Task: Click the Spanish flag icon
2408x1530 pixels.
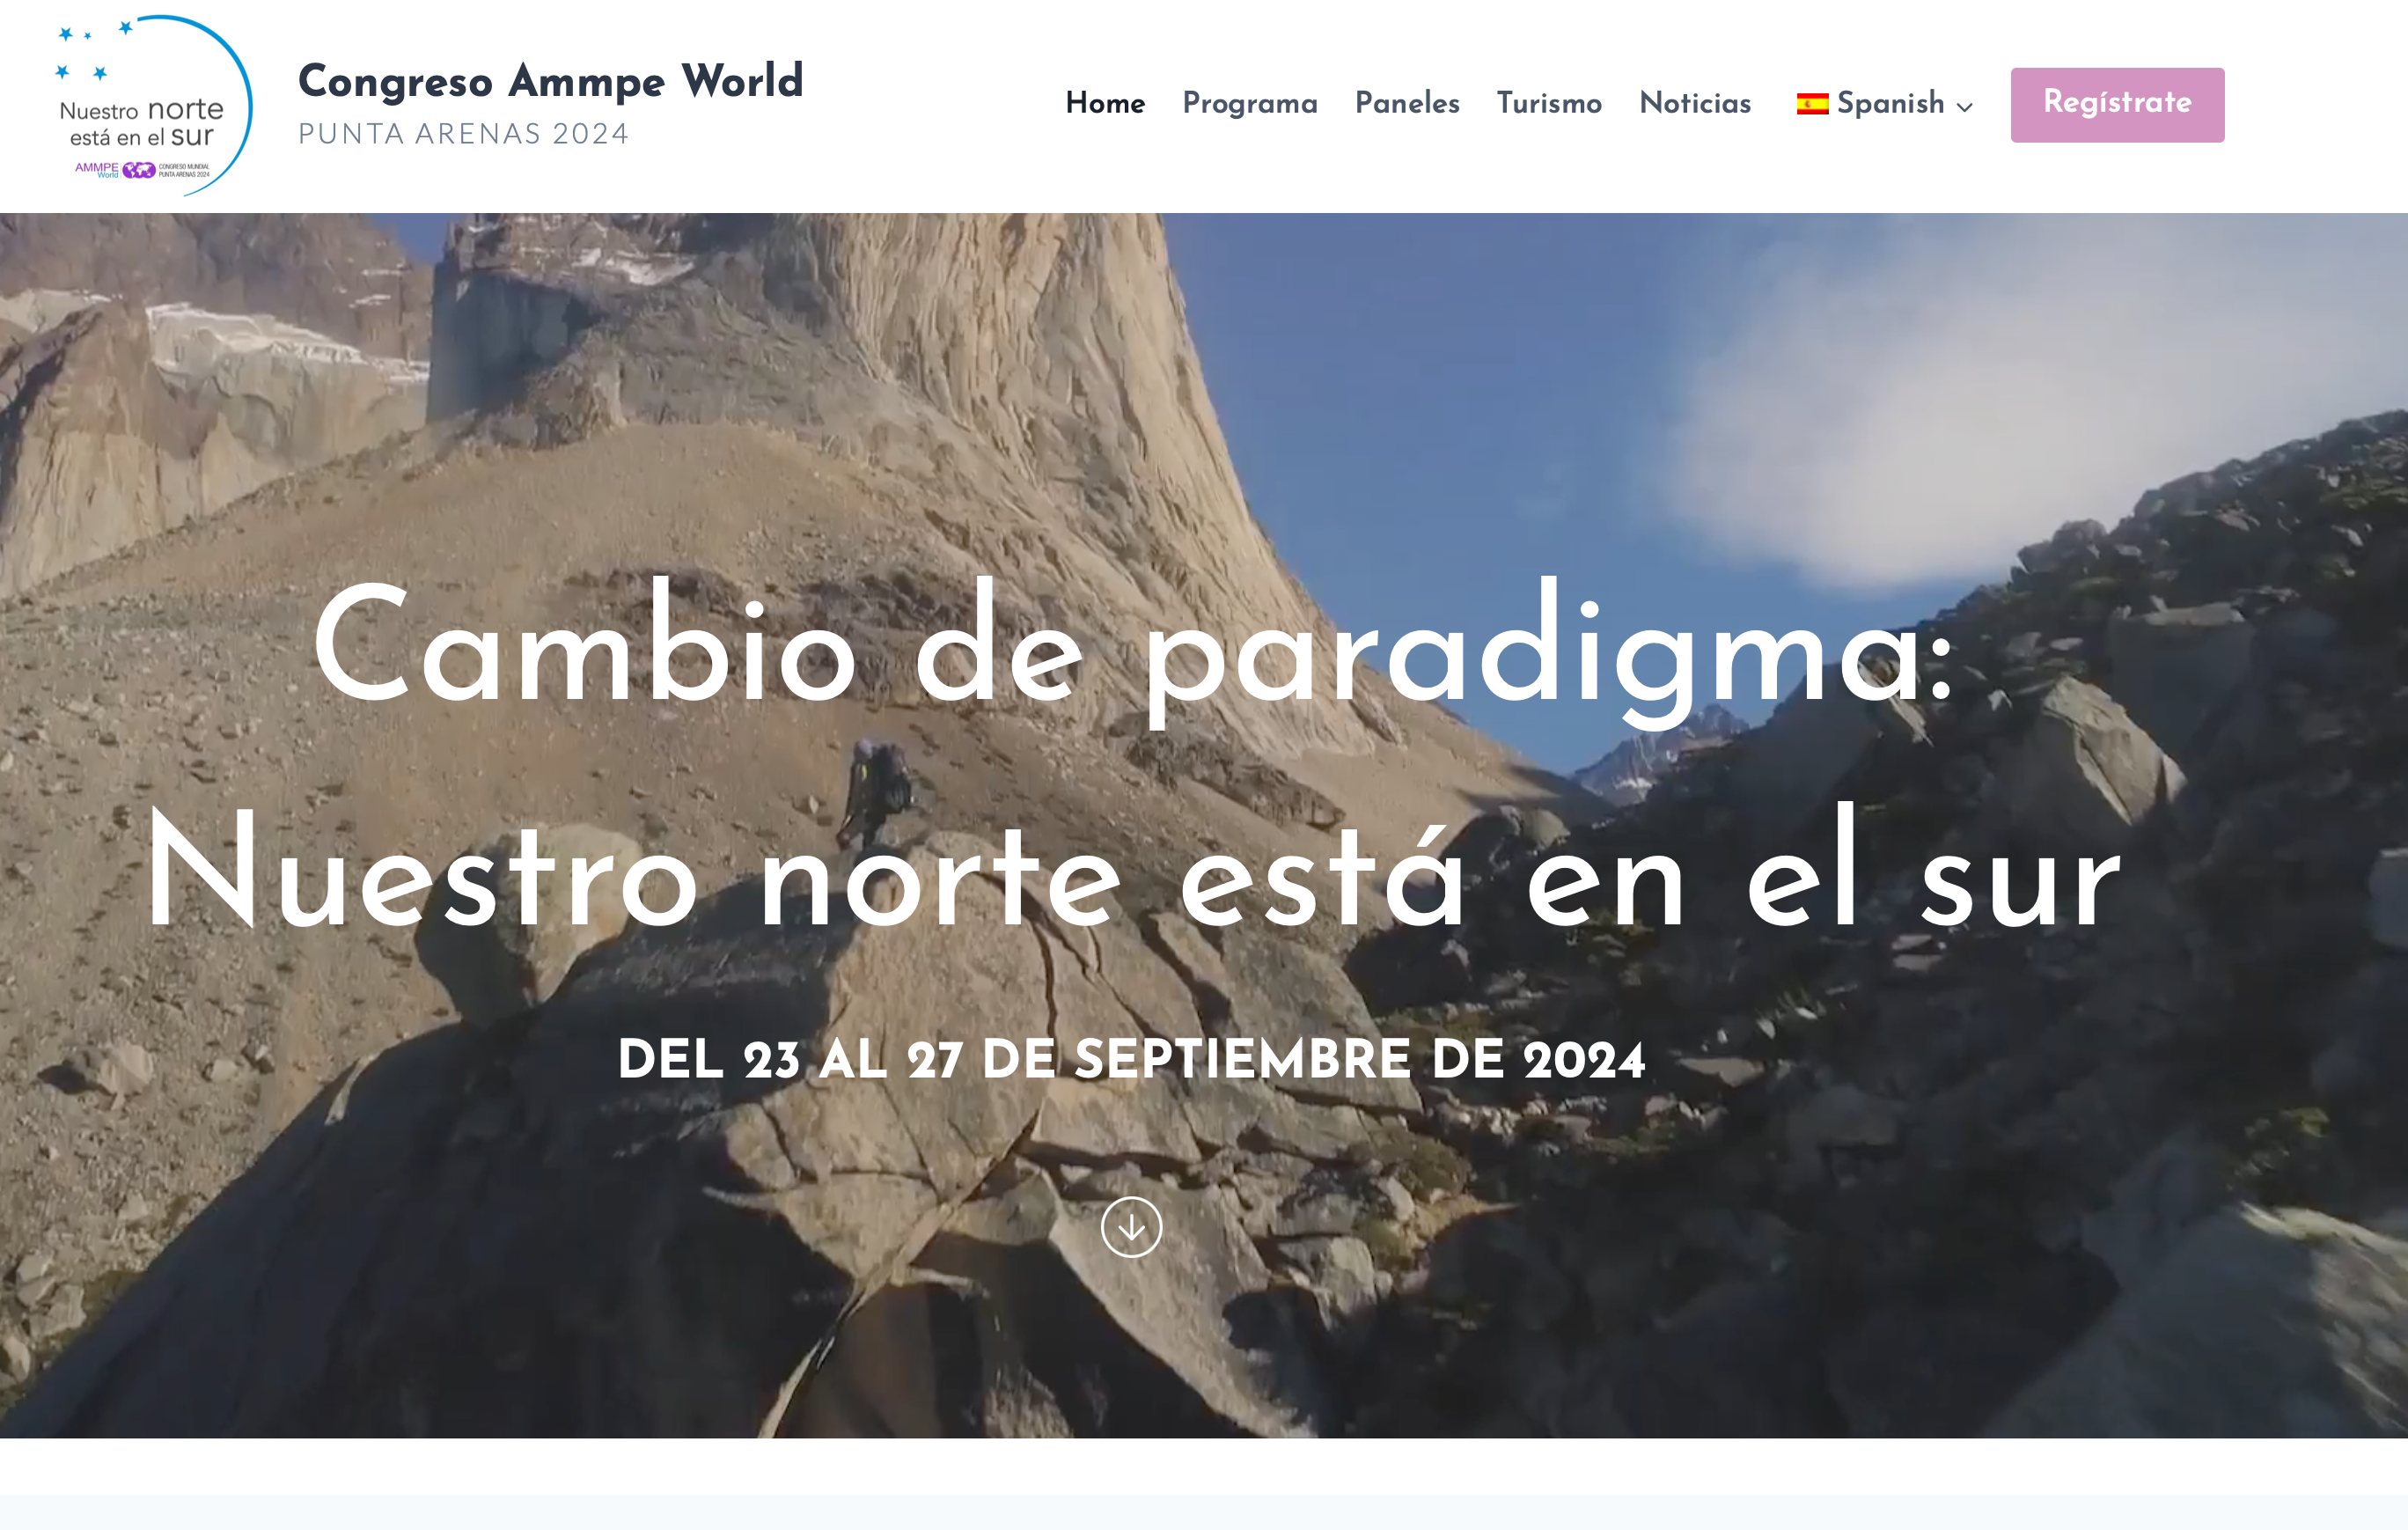Action: pos(1812,104)
